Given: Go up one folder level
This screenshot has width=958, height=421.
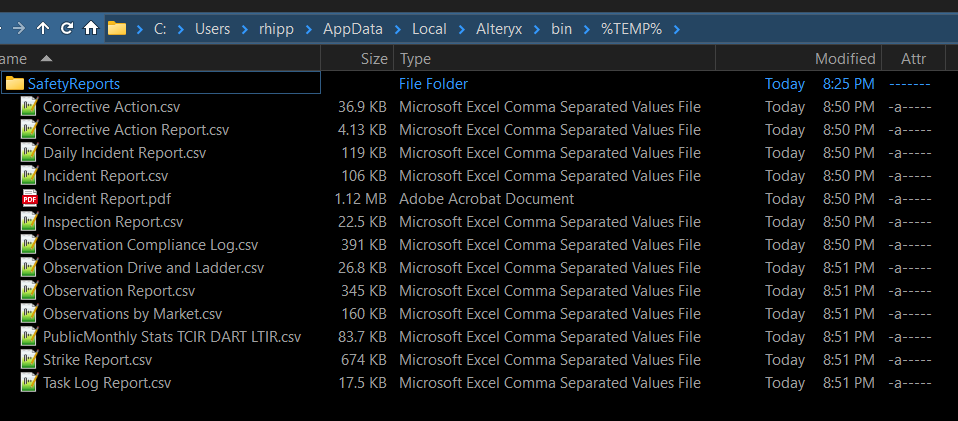Looking at the screenshot, I should click(43, 29).
